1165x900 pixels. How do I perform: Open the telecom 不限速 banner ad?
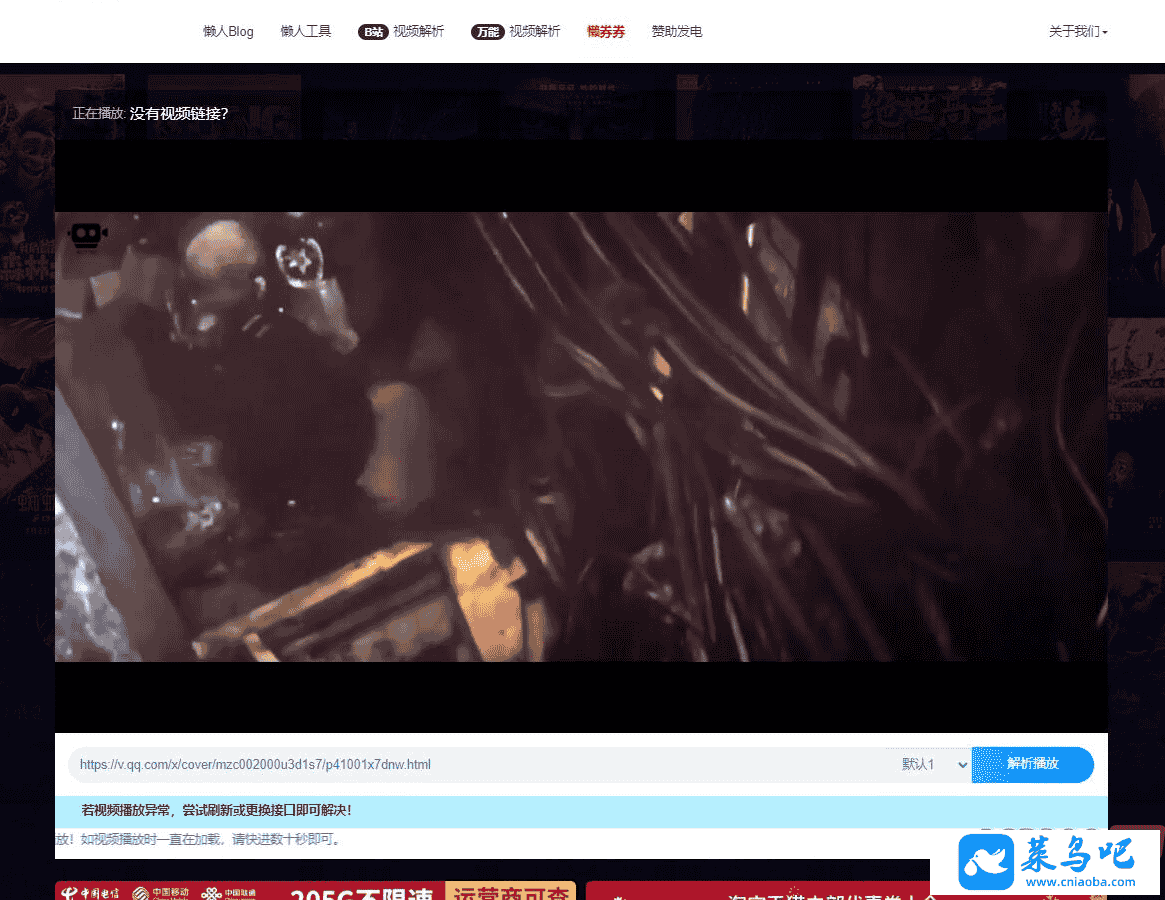(316, 890)
